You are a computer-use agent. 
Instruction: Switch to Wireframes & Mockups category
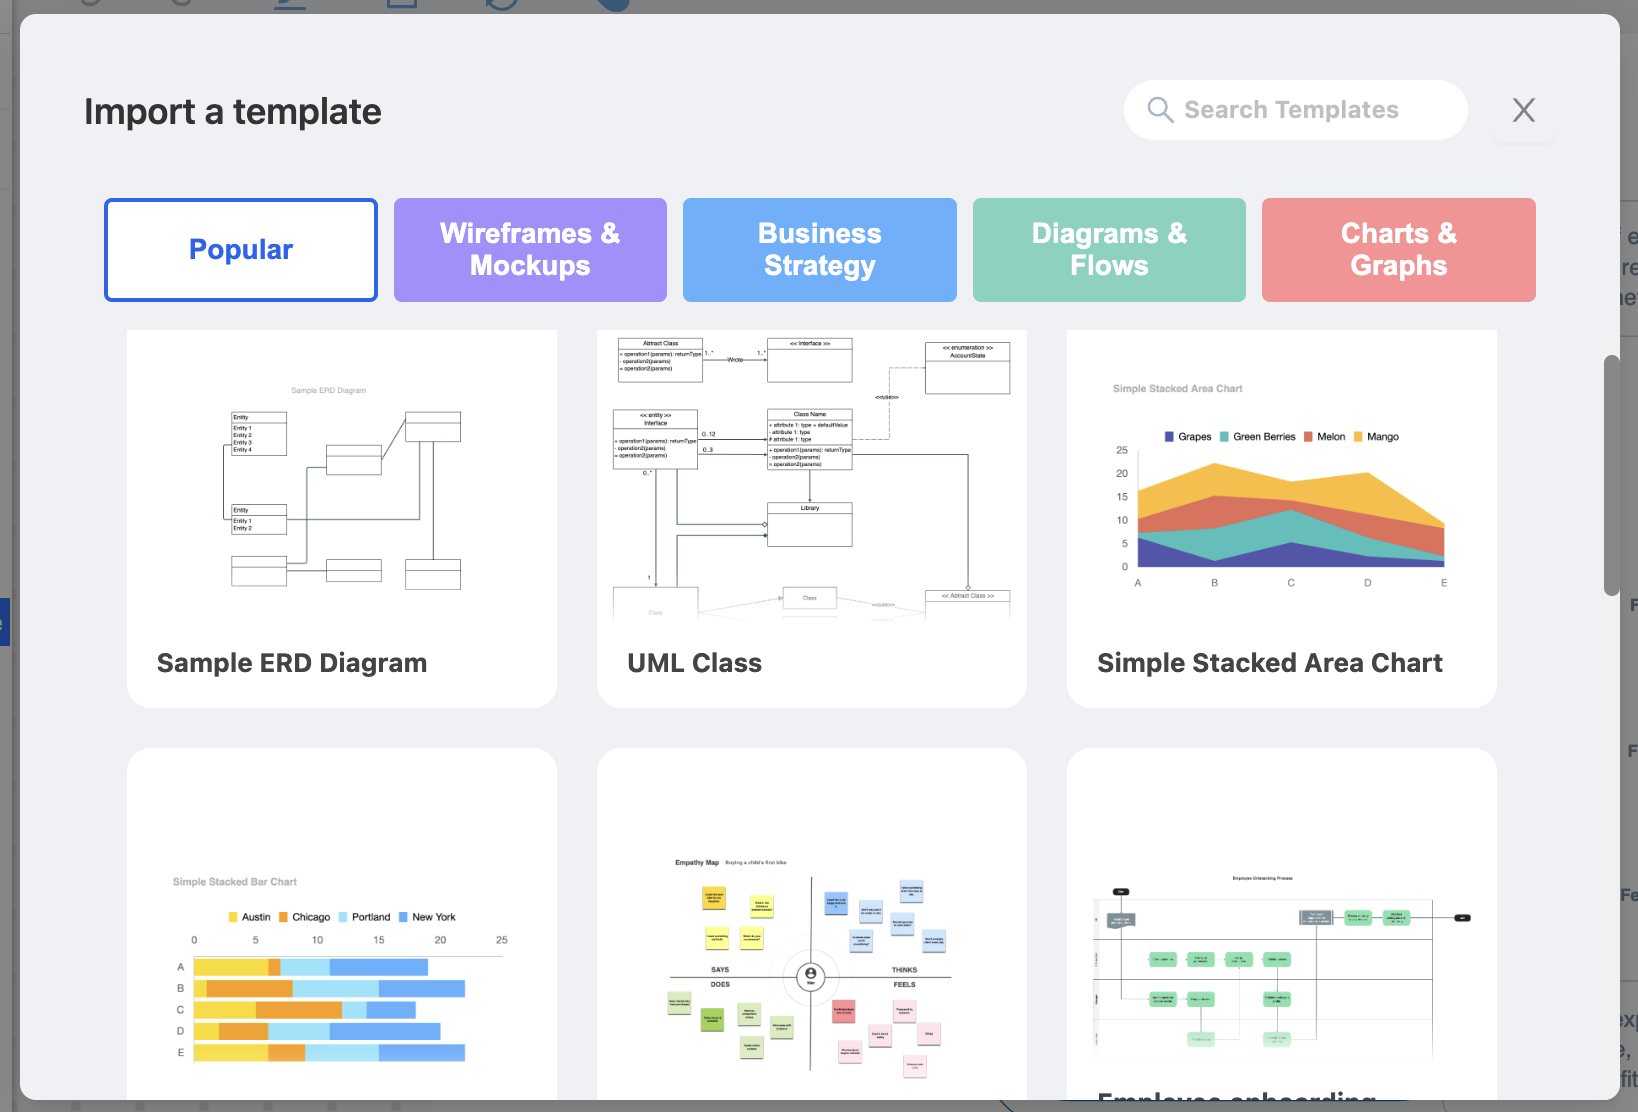pyautogui.click(x=530, y=250)
